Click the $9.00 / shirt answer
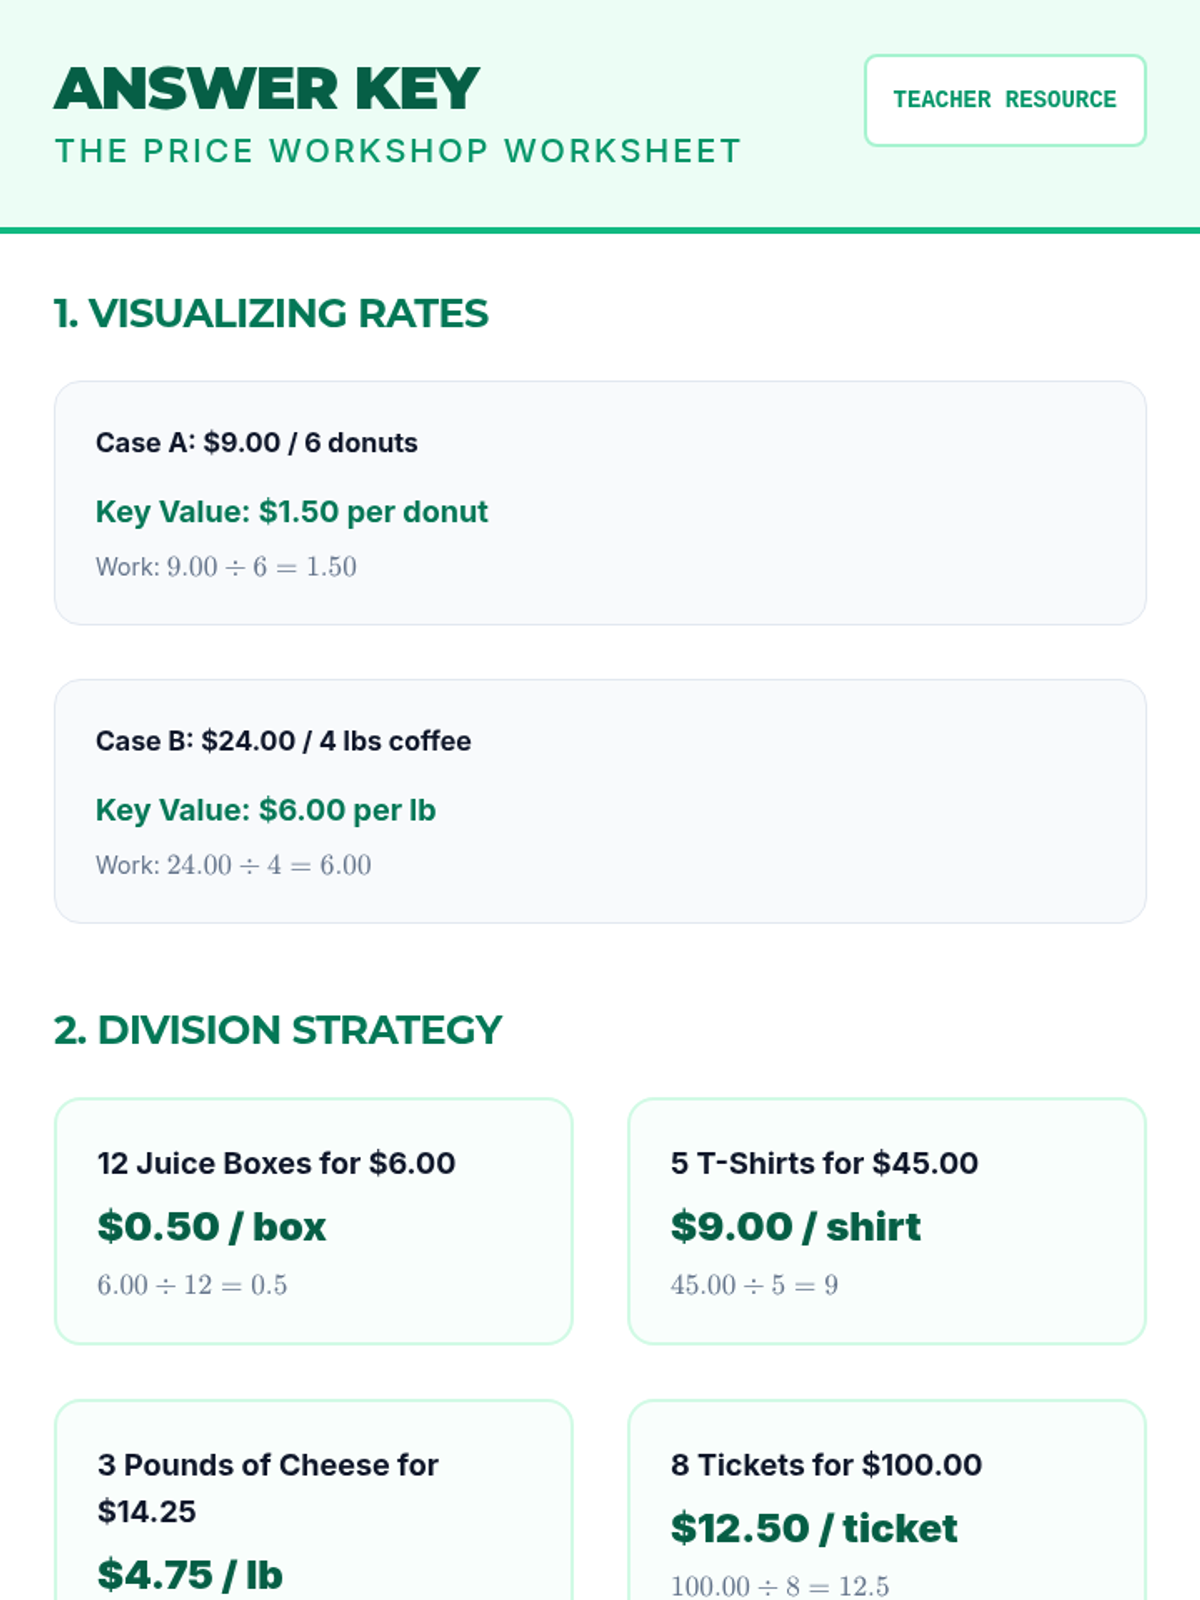The image size is (1200, 1600). [x=796, y=1227]
